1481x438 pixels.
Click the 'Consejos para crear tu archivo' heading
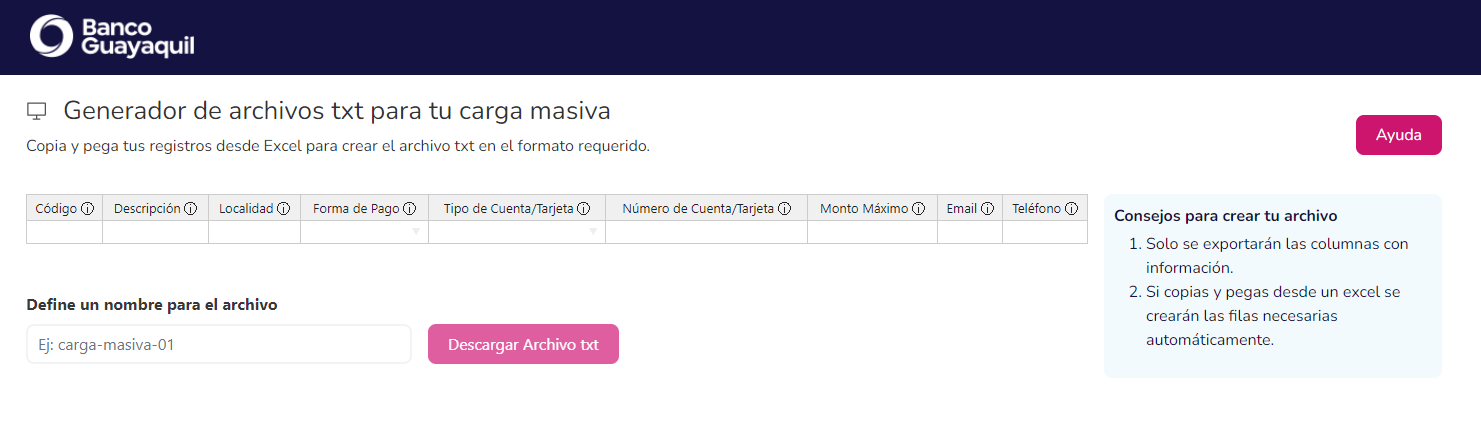[1226, 216]
